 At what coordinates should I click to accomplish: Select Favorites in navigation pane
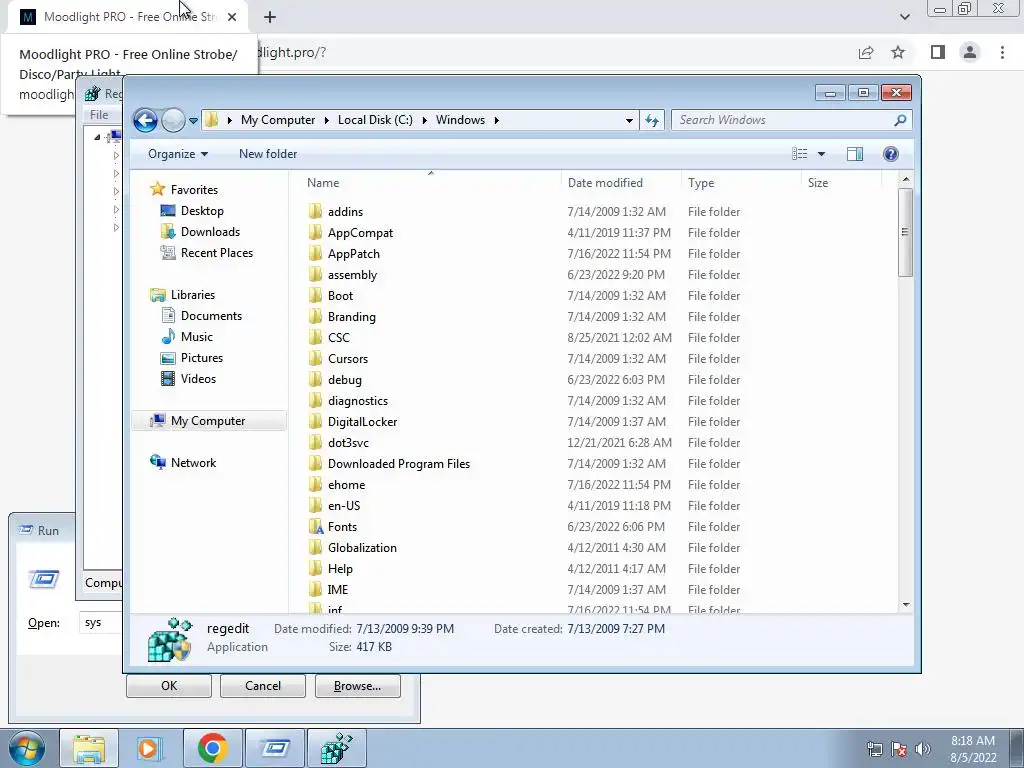(x=194, y=190)
